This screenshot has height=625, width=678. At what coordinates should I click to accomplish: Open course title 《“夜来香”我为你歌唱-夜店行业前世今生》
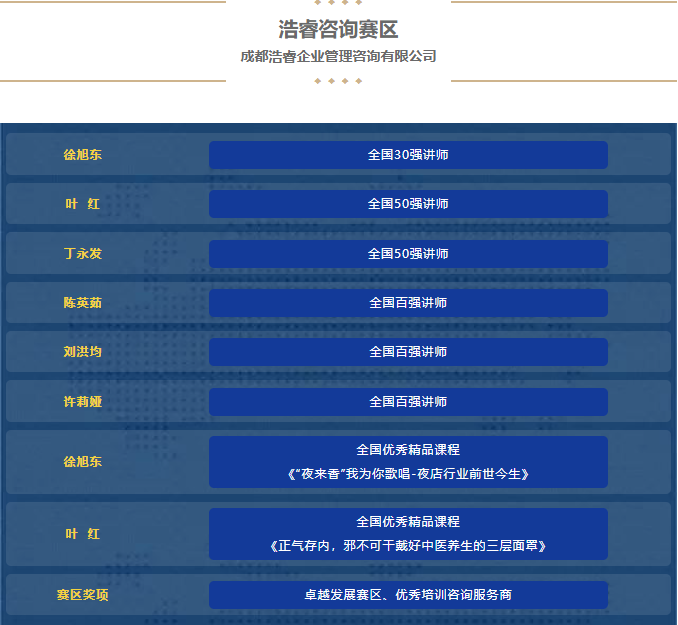(x=408, y=474)
